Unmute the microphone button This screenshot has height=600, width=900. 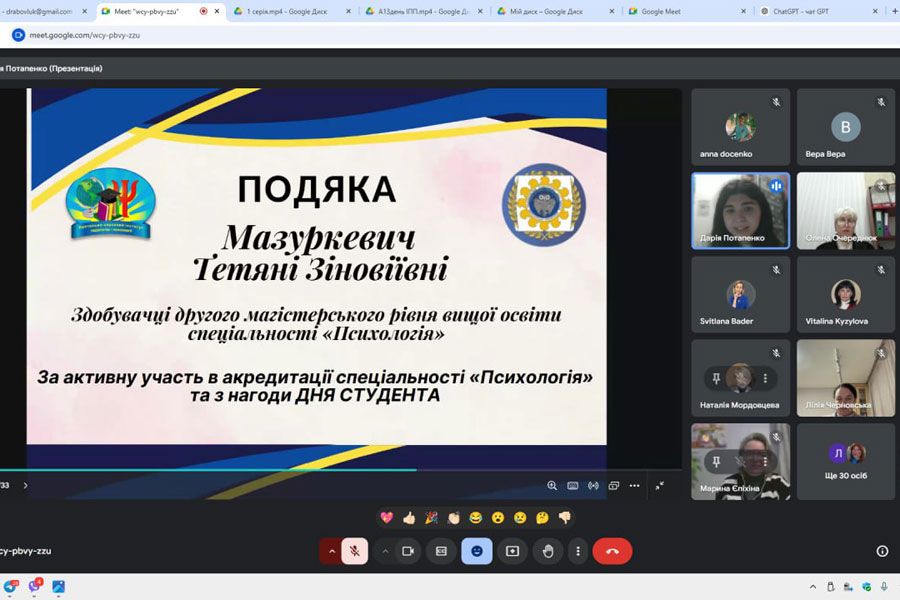[x=355, y=551]
